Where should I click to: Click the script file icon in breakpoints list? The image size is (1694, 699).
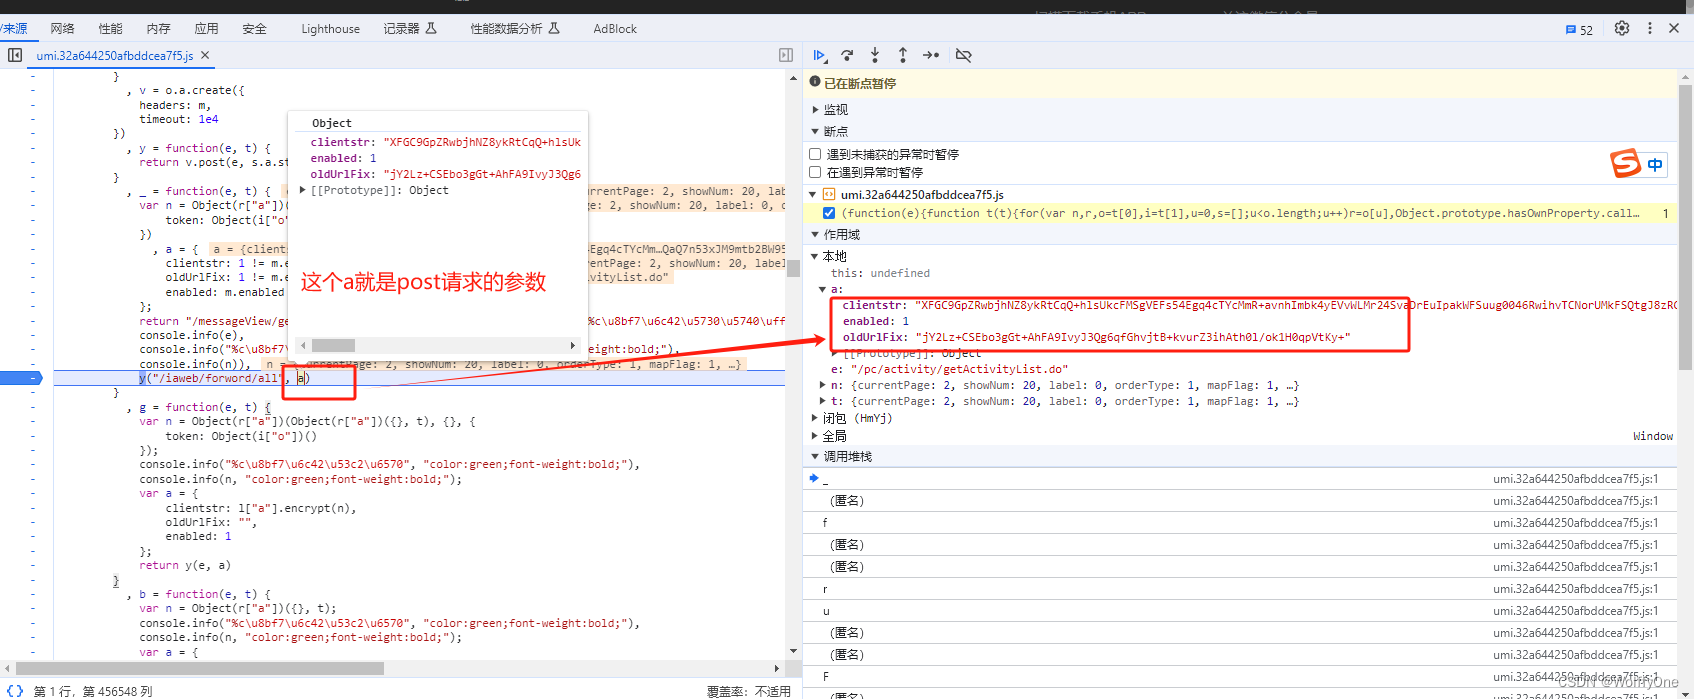(828, 194)
